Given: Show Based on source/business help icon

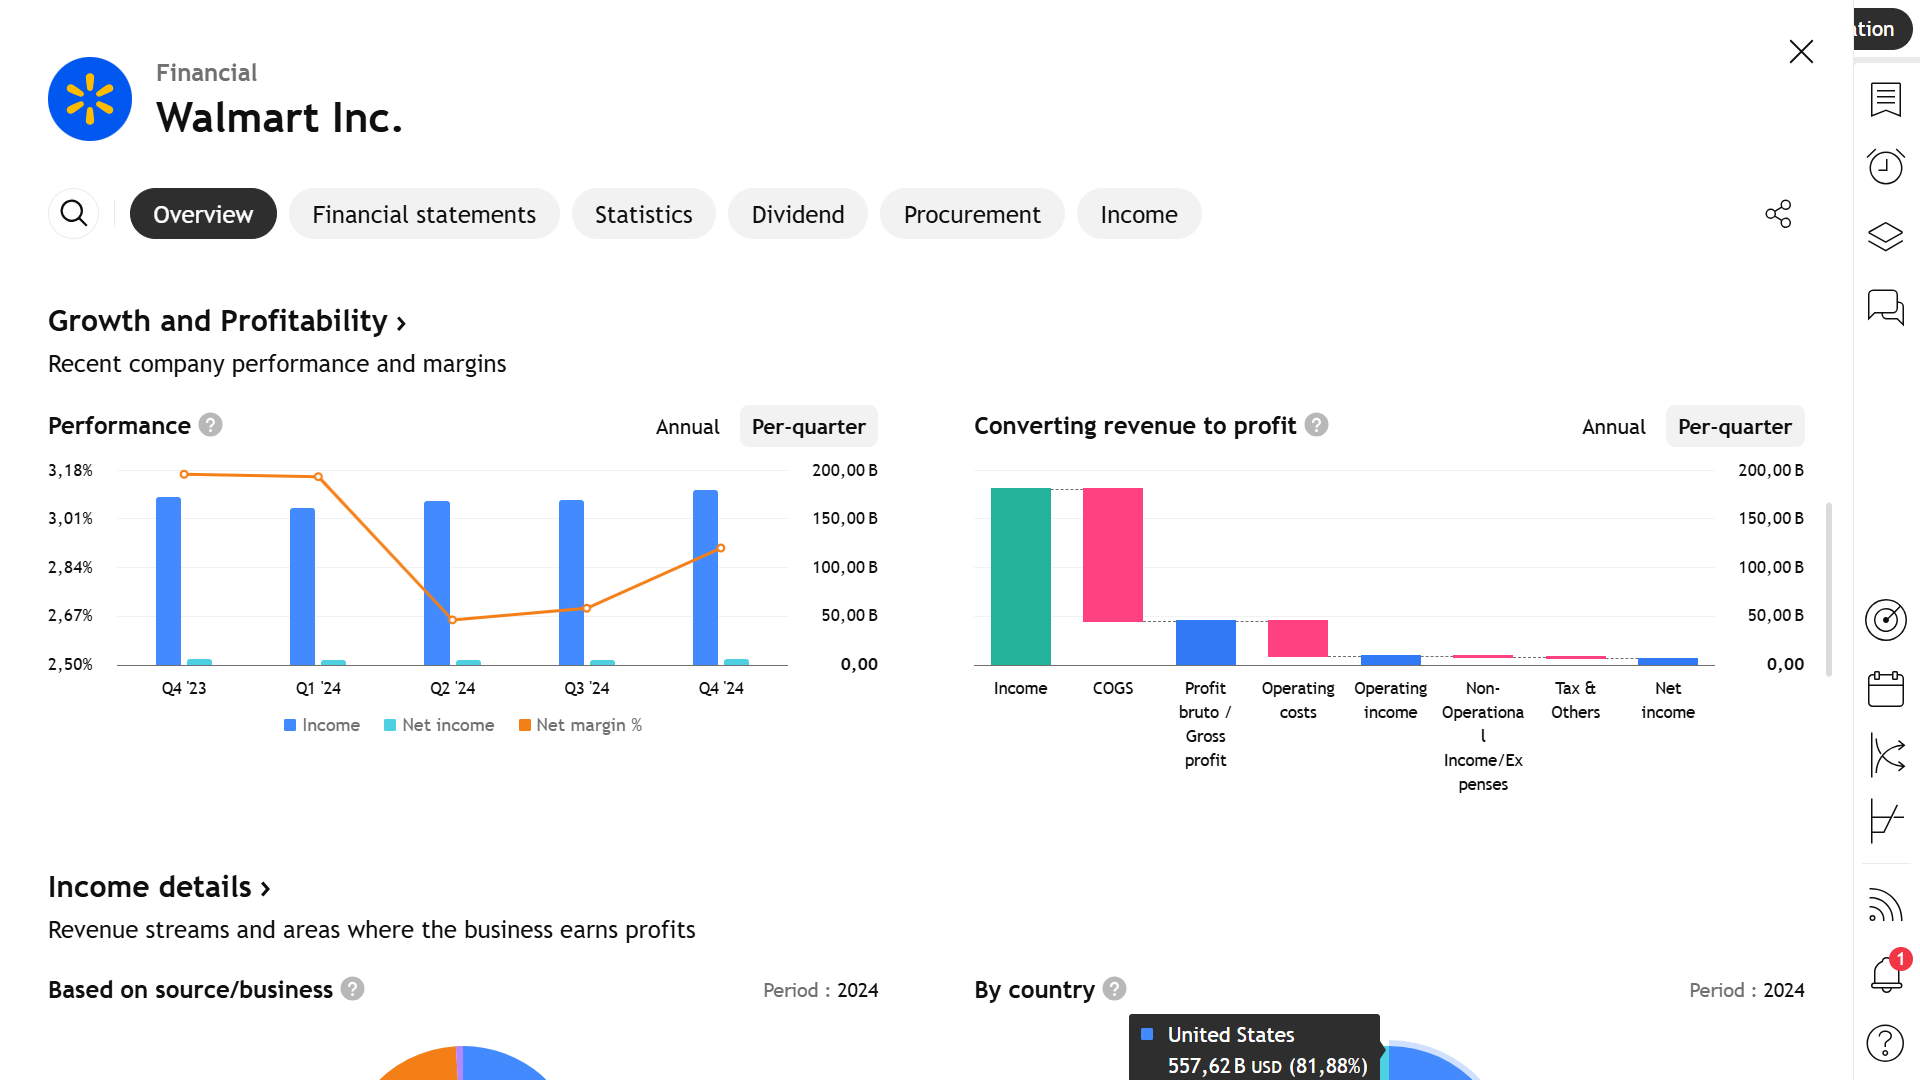Looking at the screenshot, I should (x=352, y=989).
